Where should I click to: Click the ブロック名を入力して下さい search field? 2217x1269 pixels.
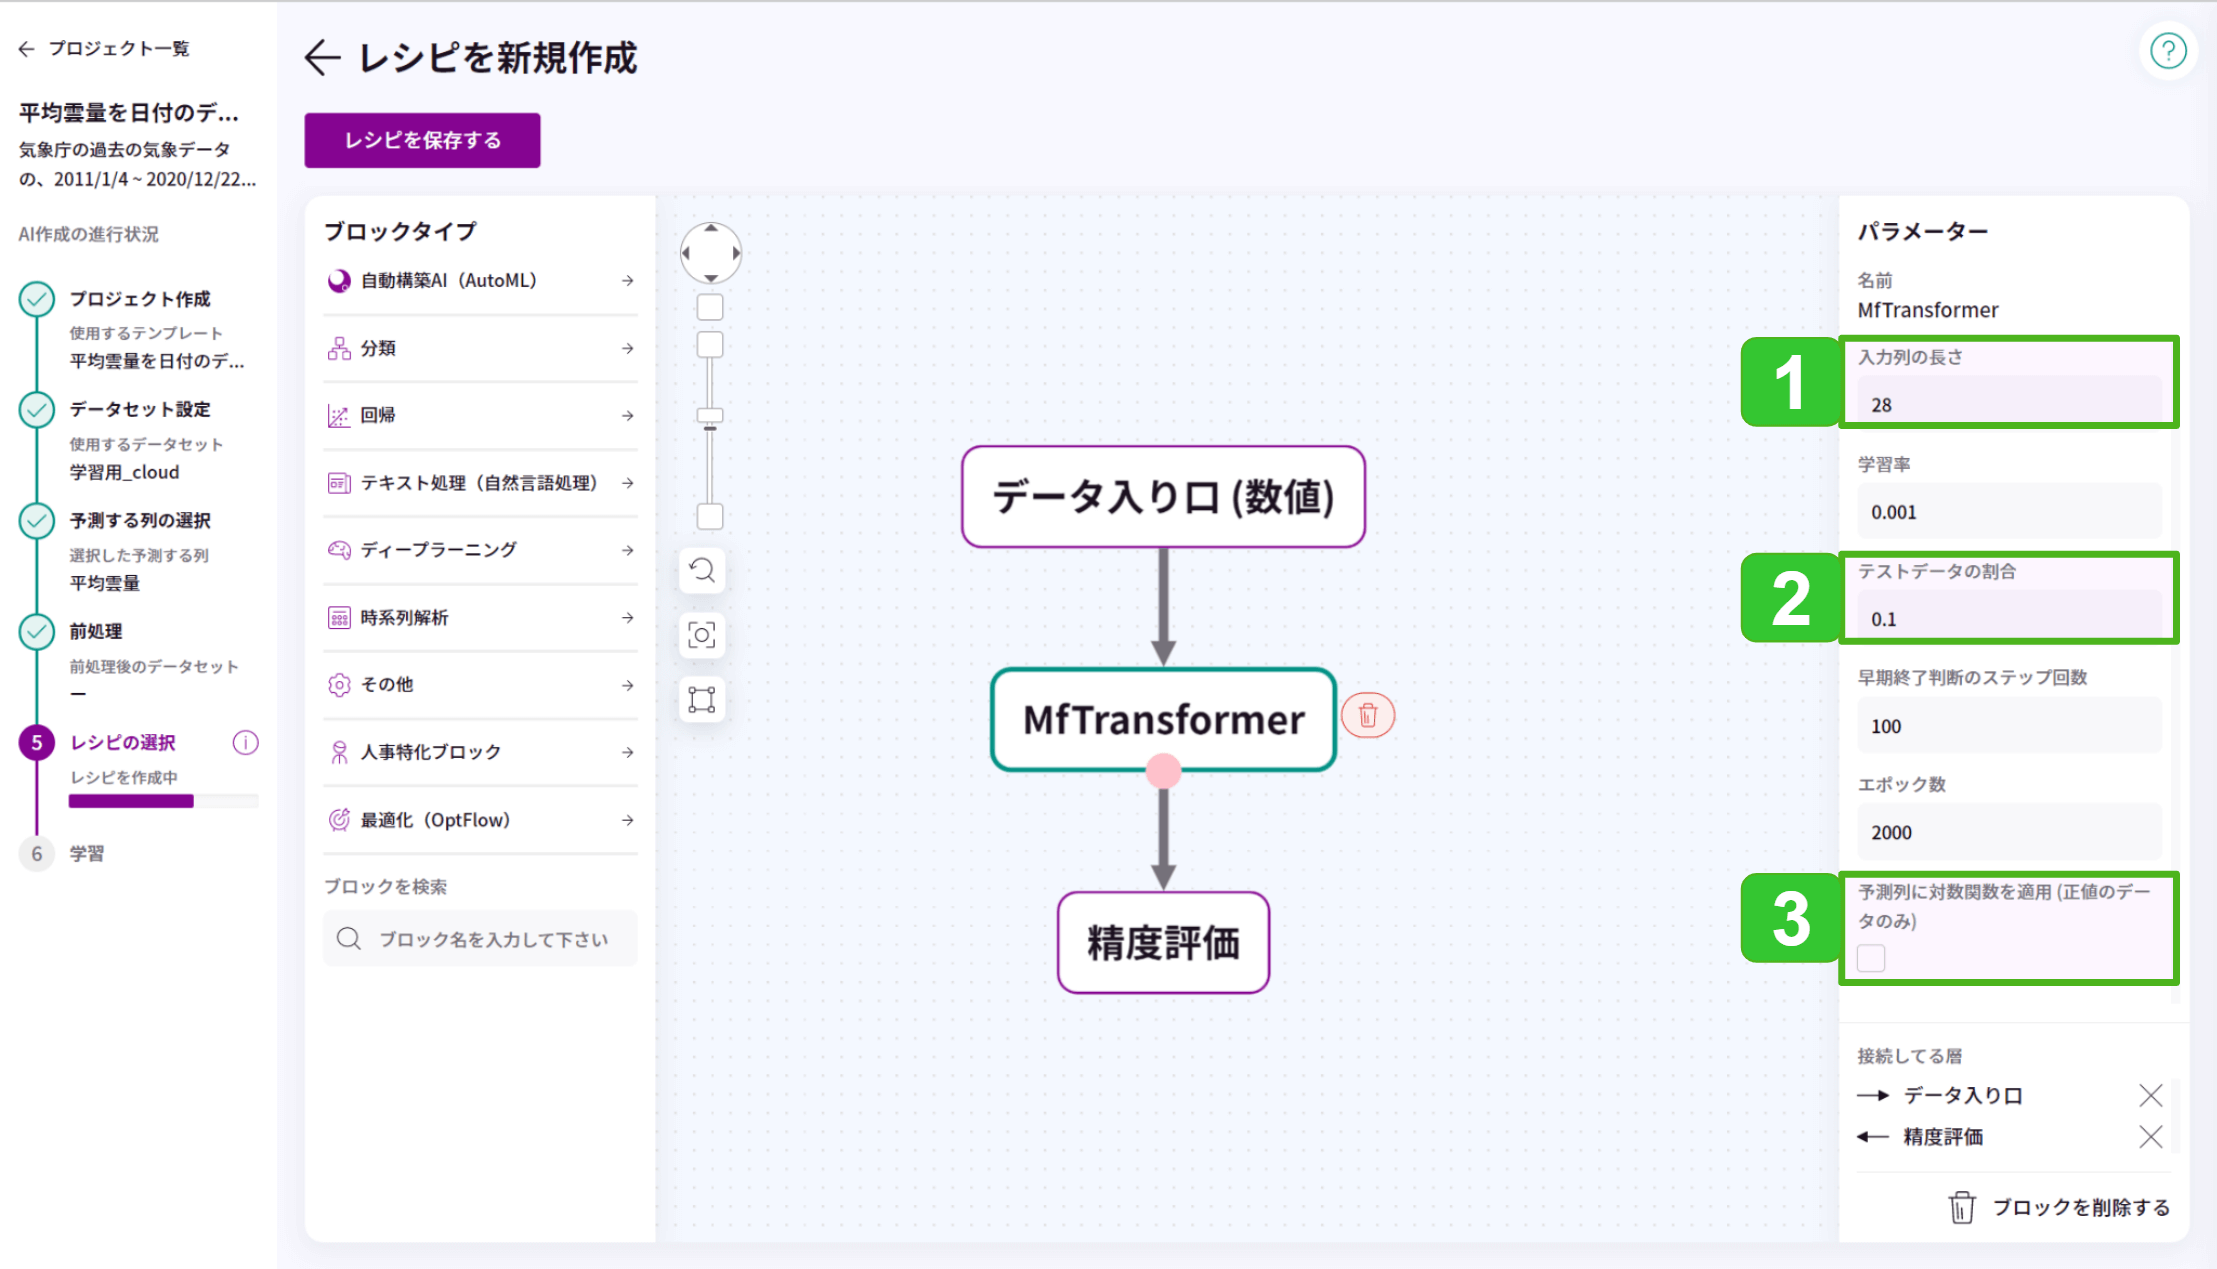[480, 938]
